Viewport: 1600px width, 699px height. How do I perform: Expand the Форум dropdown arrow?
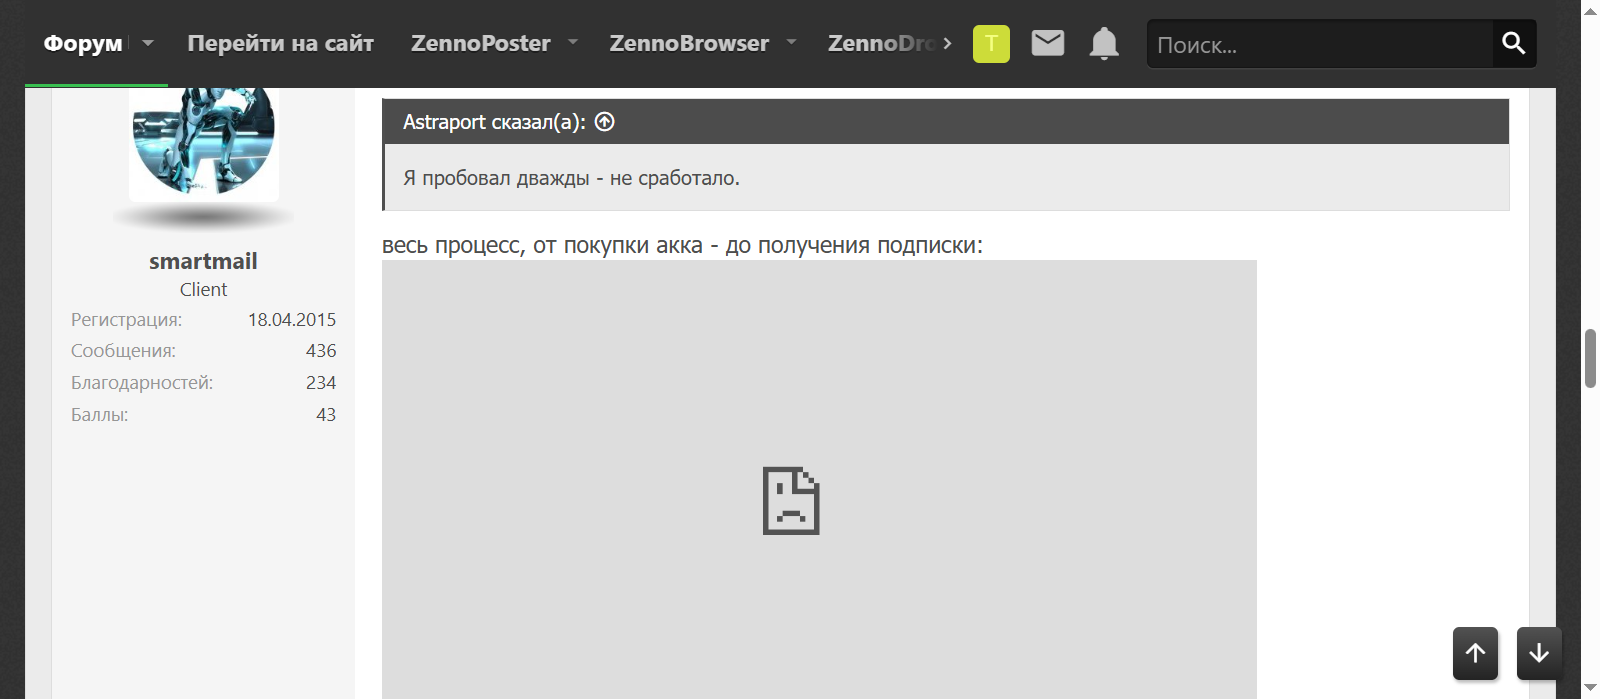(x=148, y=43)
